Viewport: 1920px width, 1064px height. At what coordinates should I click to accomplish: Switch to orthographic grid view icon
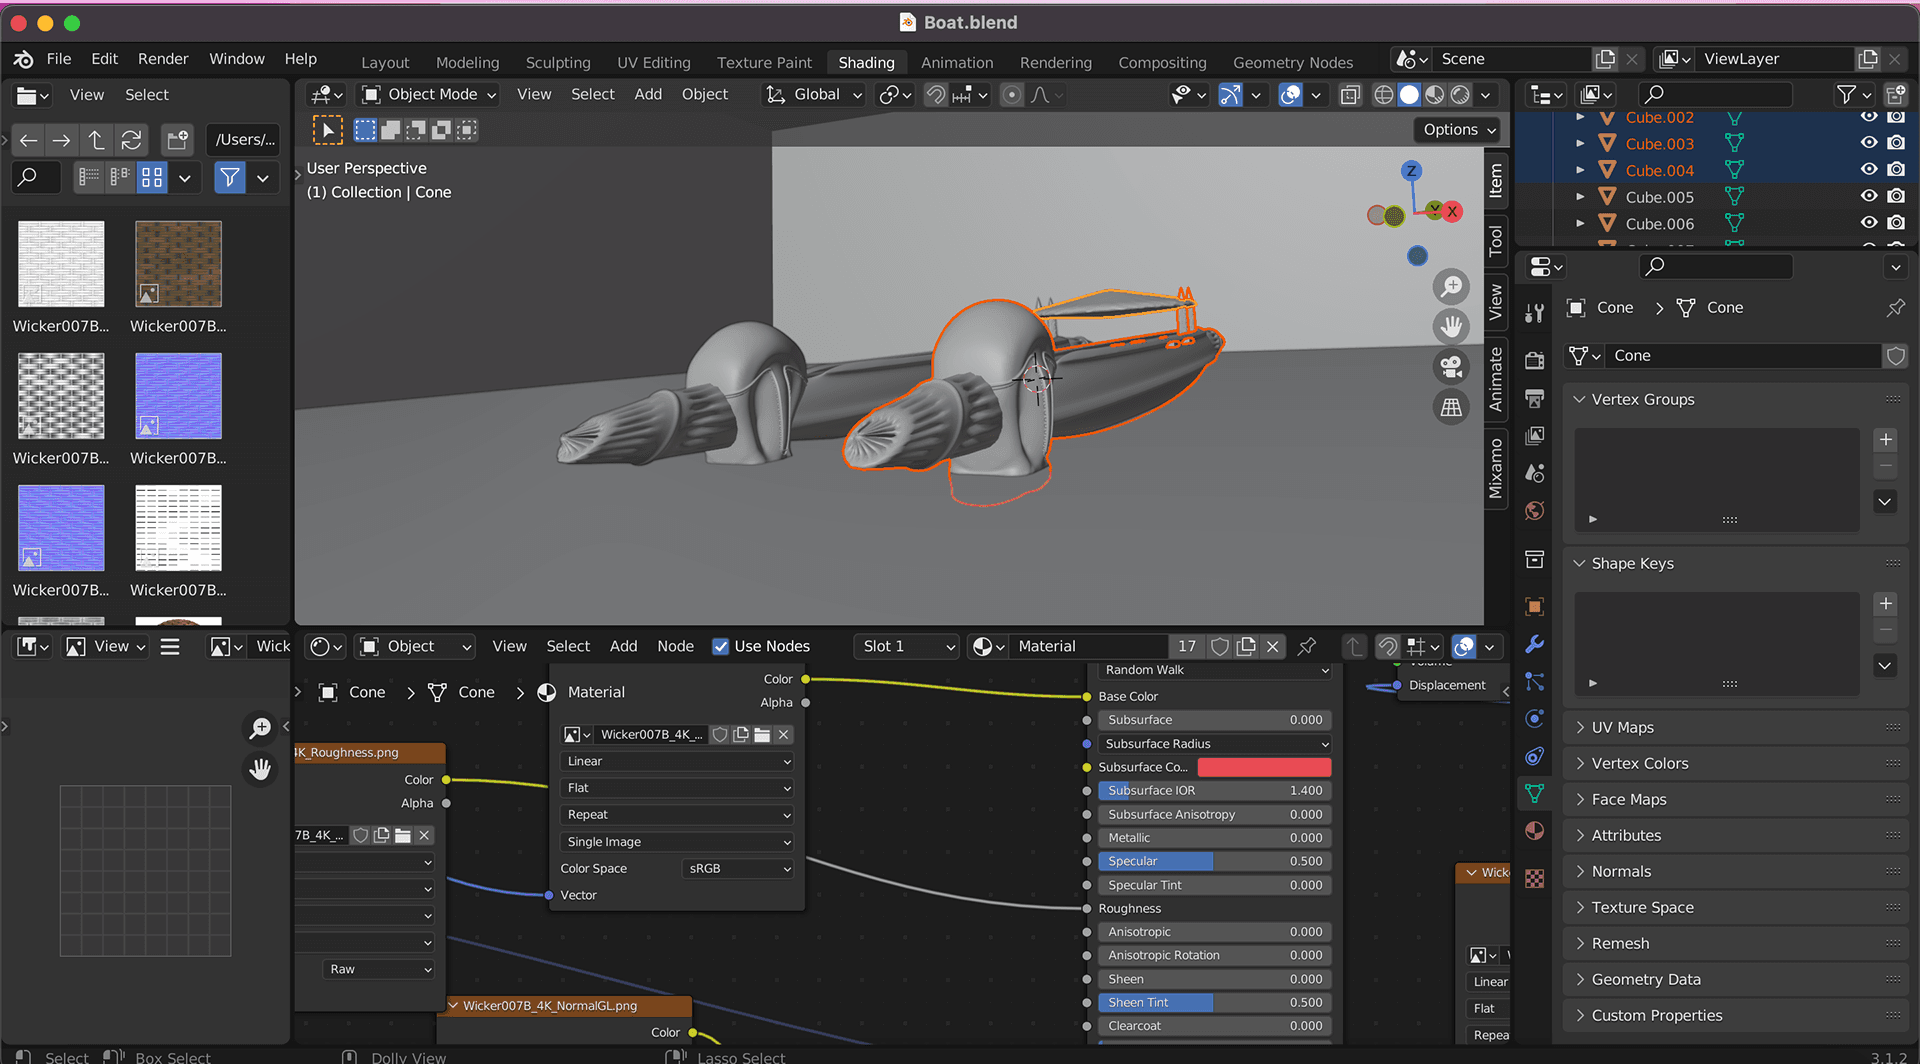(x=1451, y=407)
